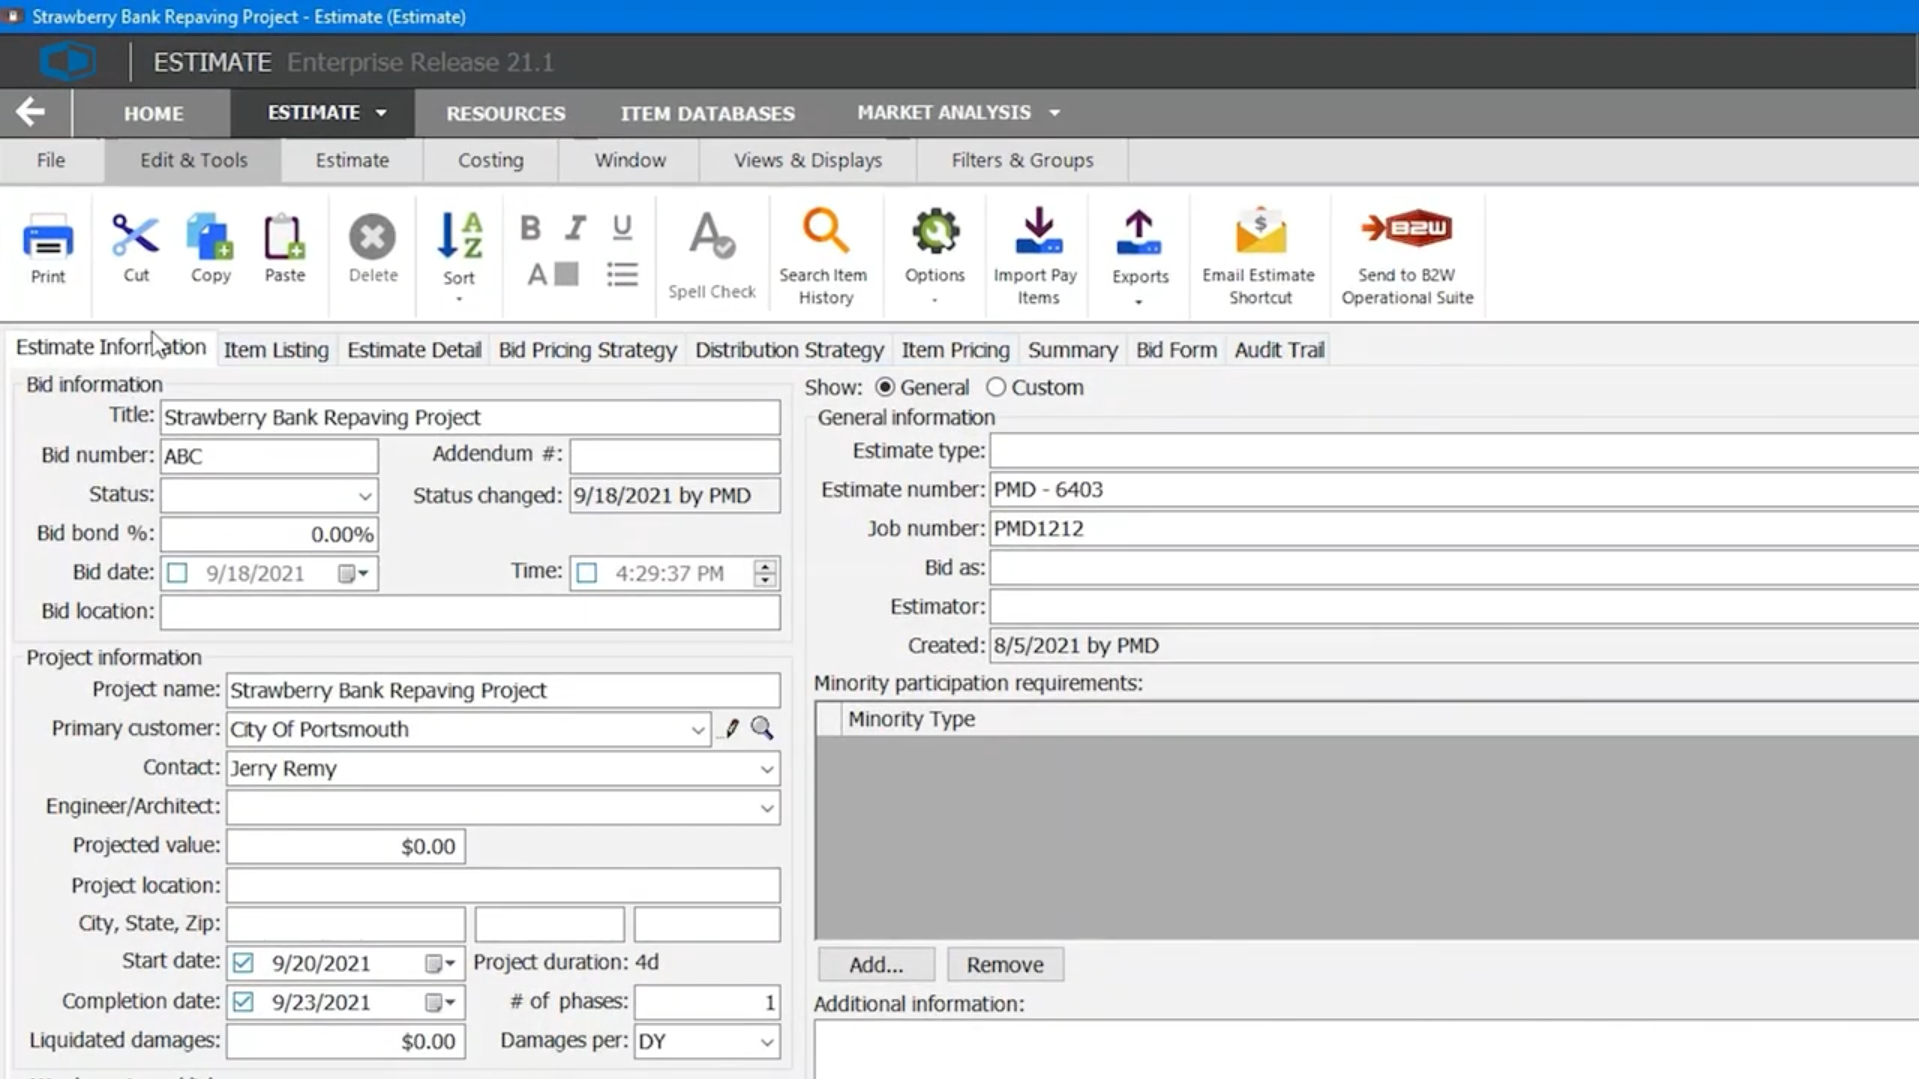This screenshot has width=1919, height=1079.
Task: Click the Add button under Minority Type
Action: coord(874,964)
